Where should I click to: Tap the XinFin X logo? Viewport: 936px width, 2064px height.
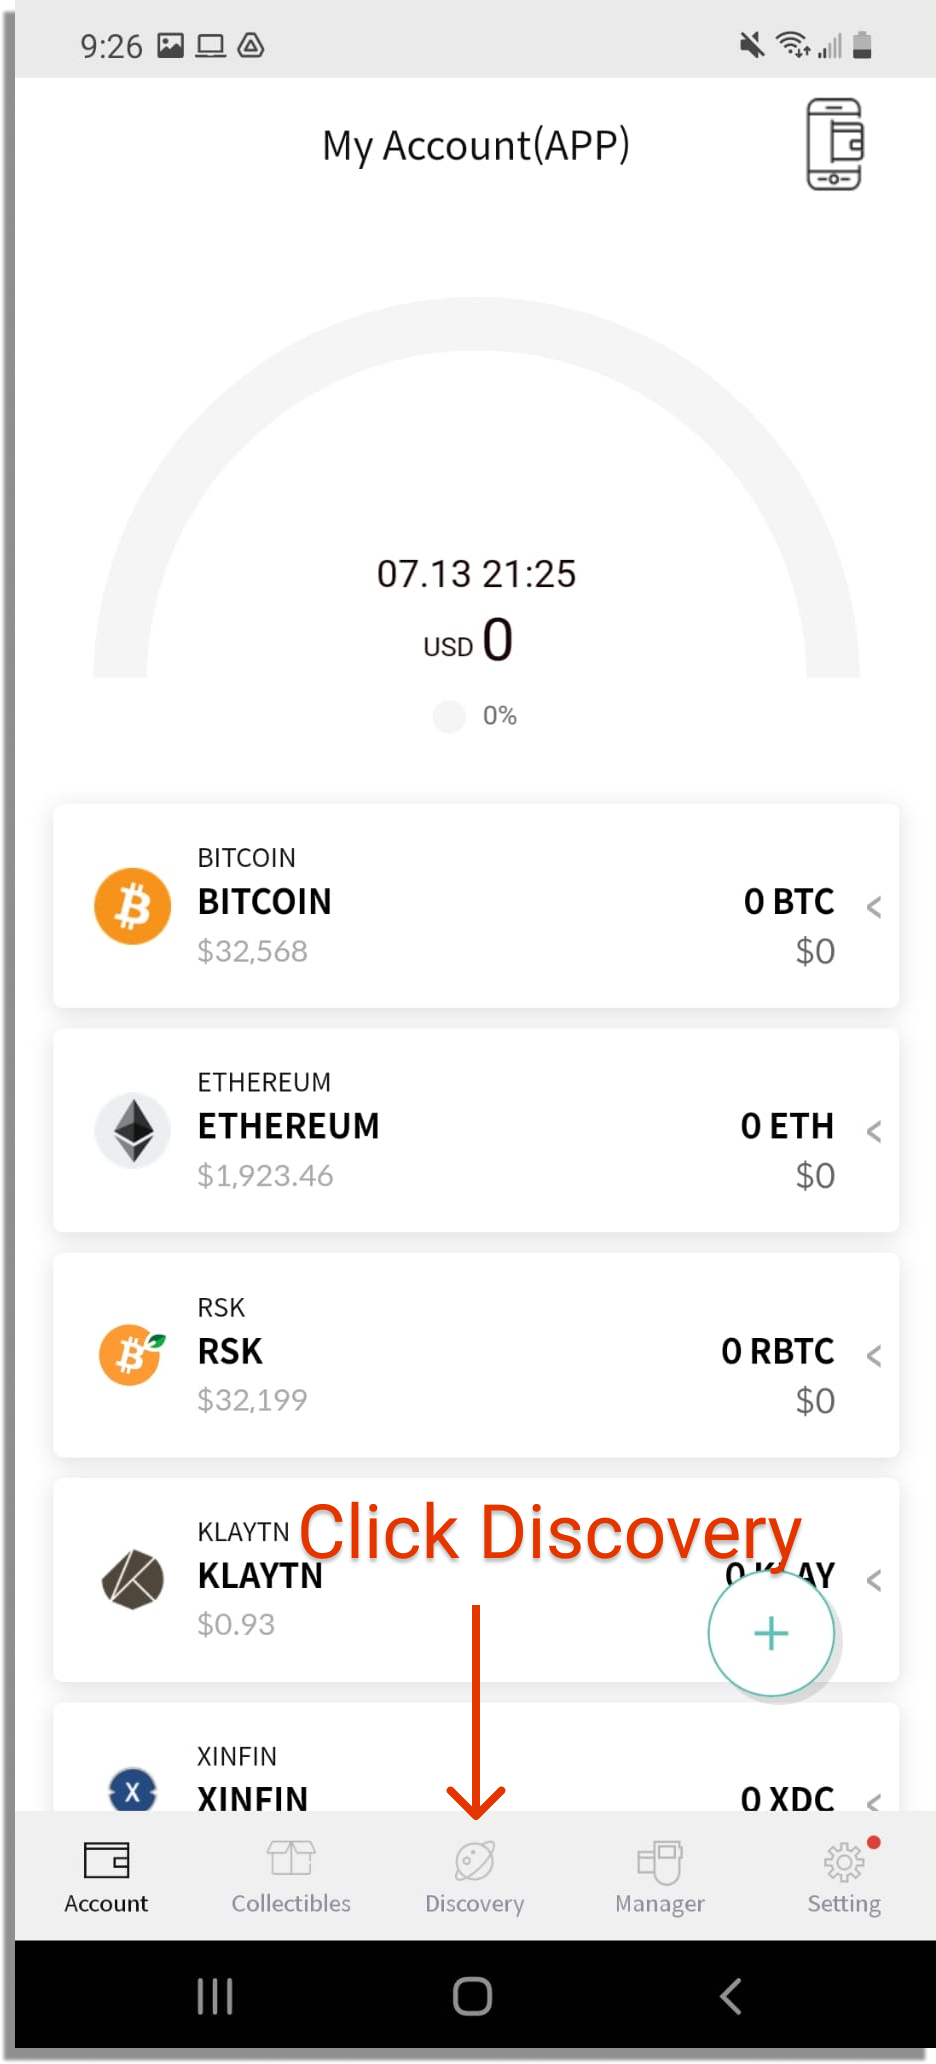coord(133,1790)
